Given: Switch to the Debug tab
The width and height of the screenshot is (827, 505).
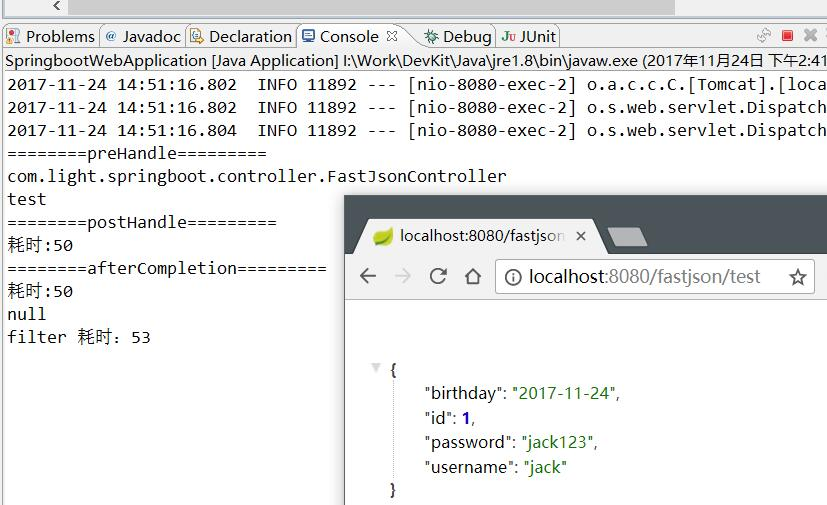Looking at the screenshot, I should pyautogui.click(x=458, y=36).
